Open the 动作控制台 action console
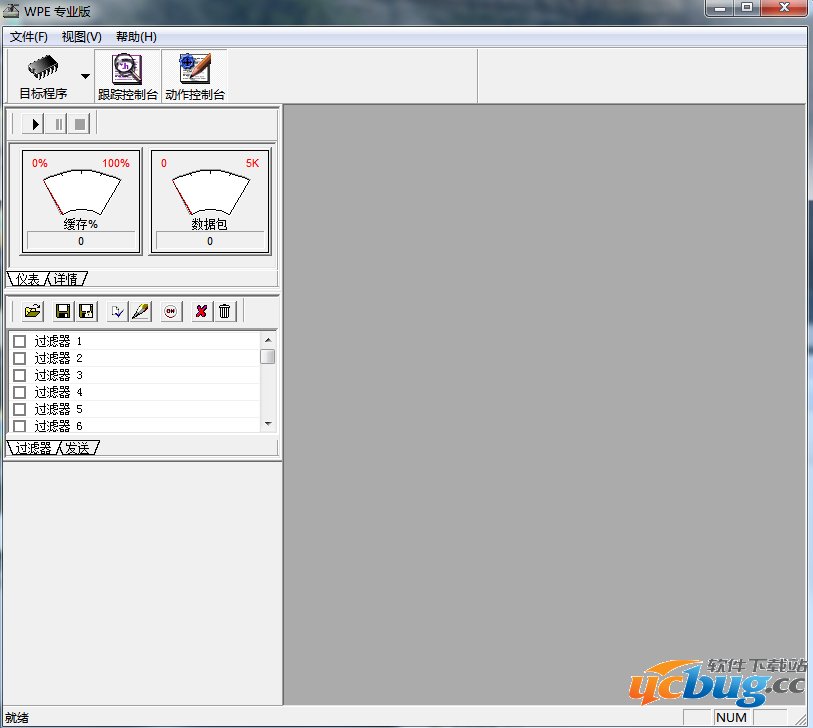813x728 pixels. coord(195,76)
